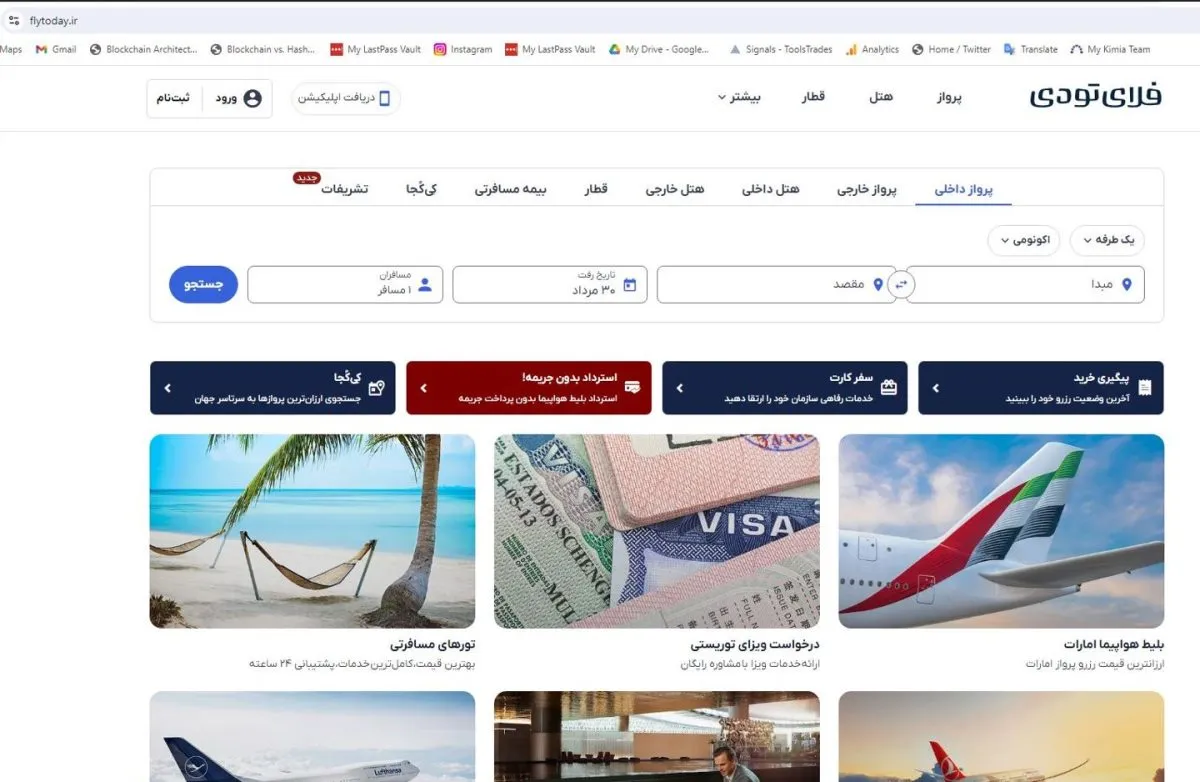1200x782 pixels.
Task: Click the calendar icon in the departure date field
Action: [x=630, y=285]
